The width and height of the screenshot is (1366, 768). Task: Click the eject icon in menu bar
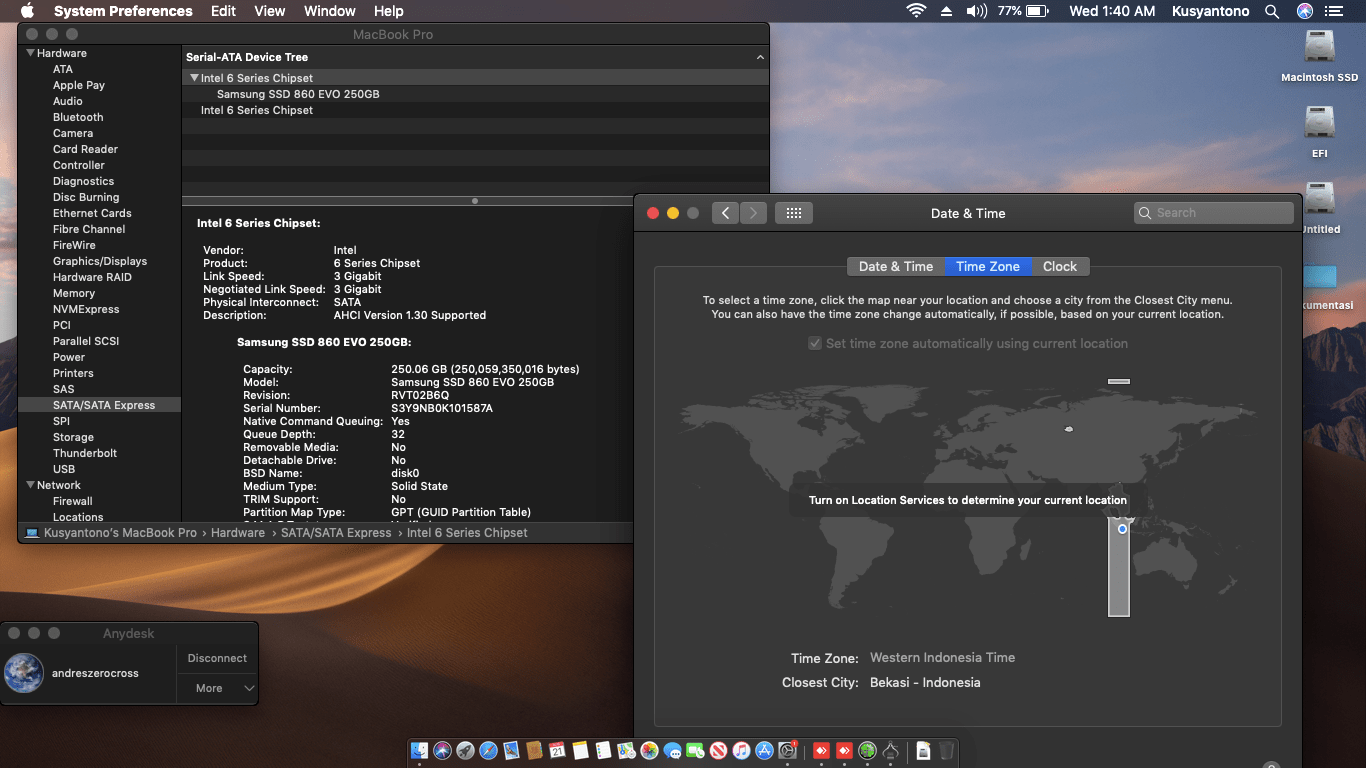(x=946, y=11)
